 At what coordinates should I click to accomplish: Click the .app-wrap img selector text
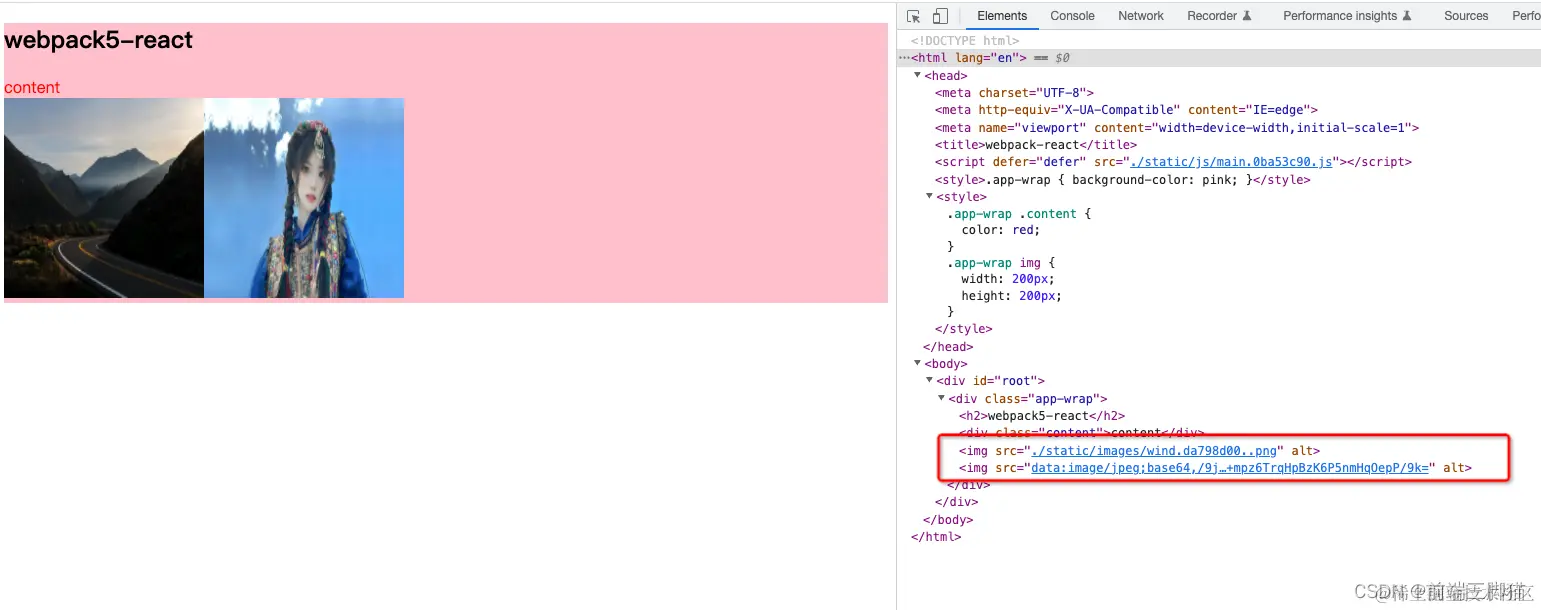[x=993, y=263]
